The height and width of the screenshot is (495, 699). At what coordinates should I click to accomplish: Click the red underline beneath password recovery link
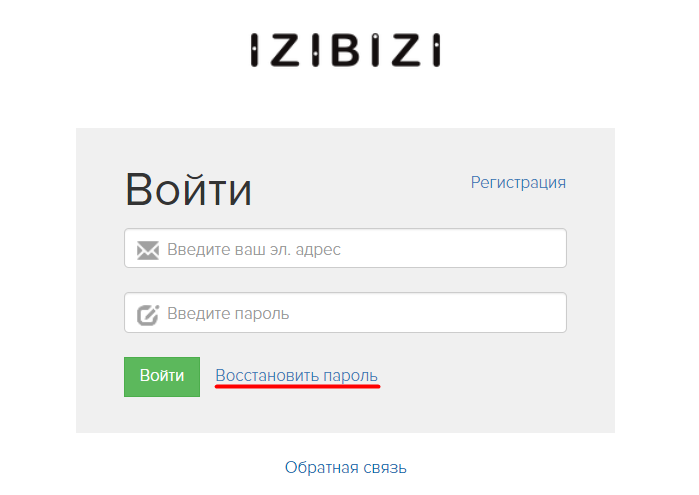297,386
